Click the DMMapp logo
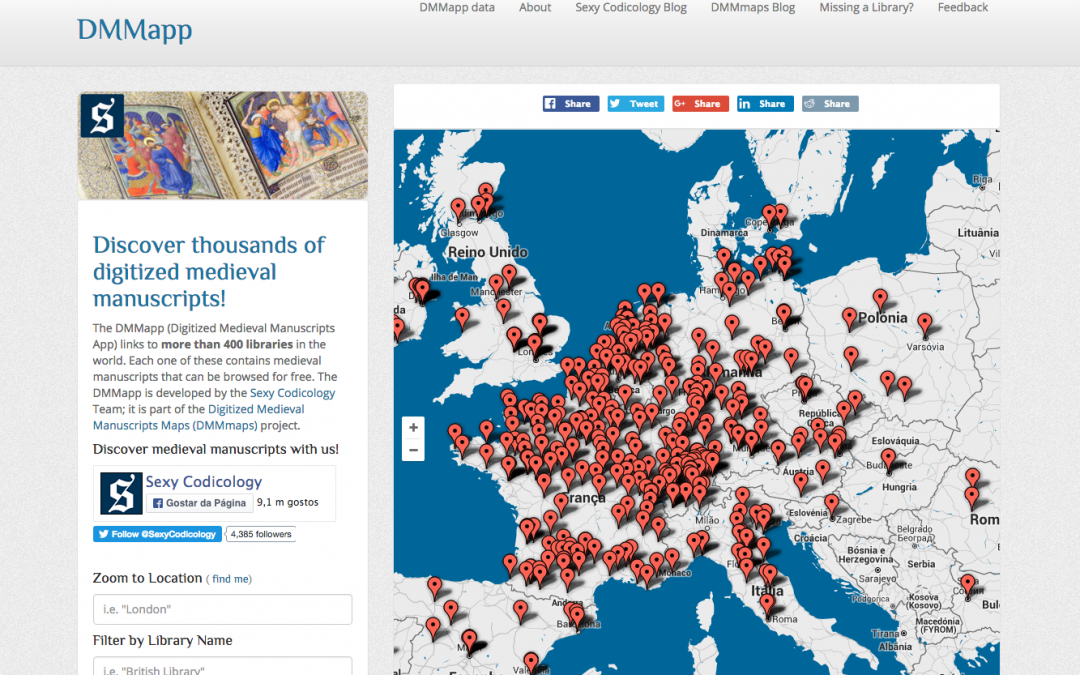Image resolution: width=1080 pixels, height=675 pixels. click(x=134, y=30)
